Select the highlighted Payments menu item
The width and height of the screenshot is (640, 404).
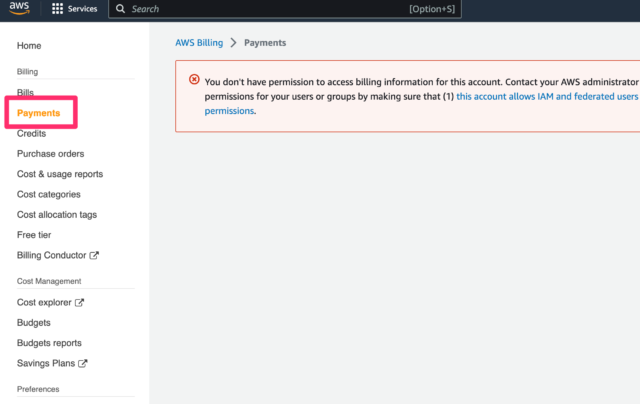38,113
